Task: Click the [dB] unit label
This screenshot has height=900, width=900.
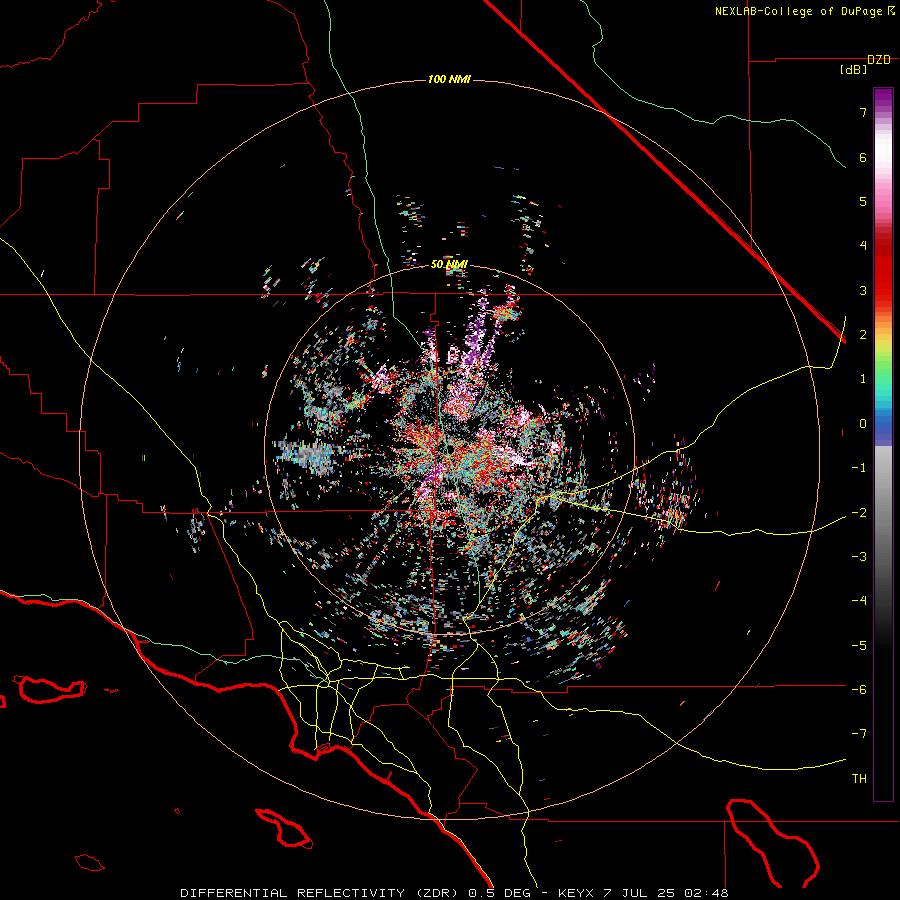Action: 854,70
